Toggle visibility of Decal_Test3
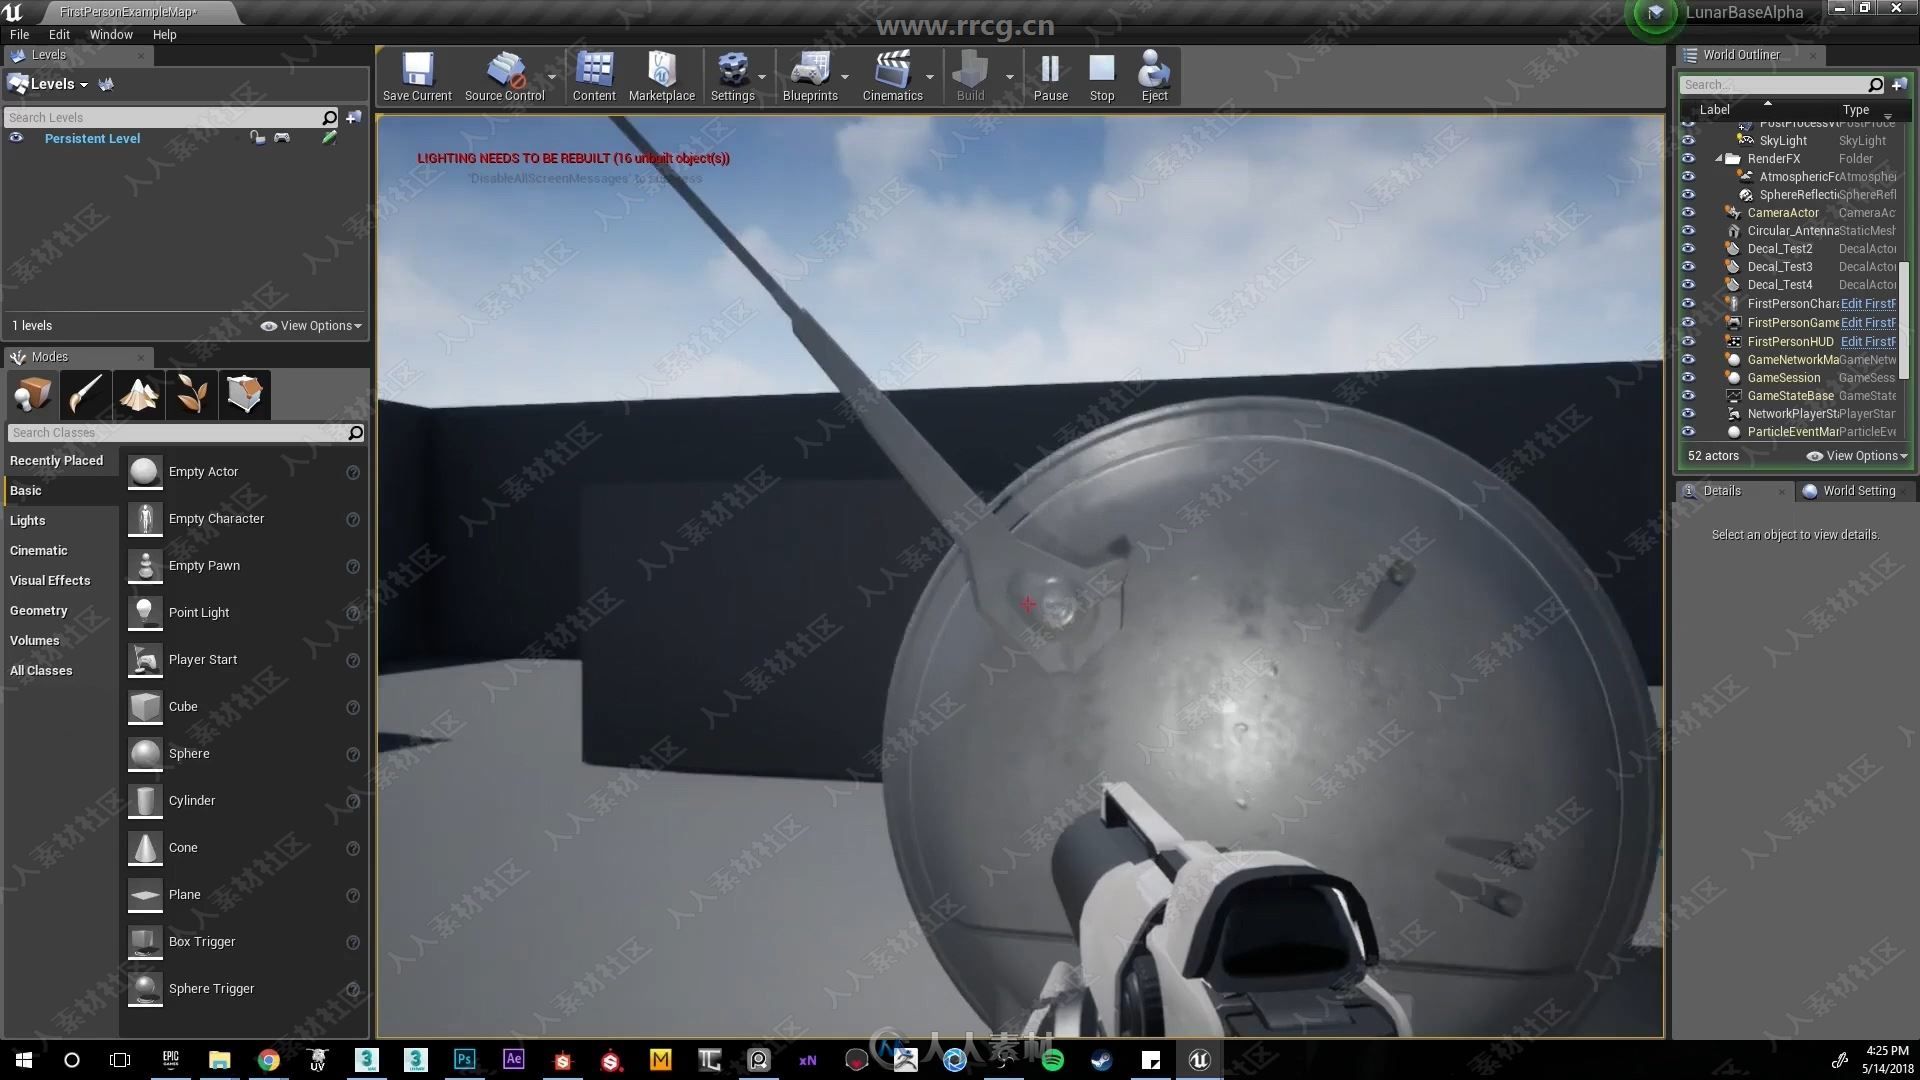1920x1080 pixels. 1689,267
